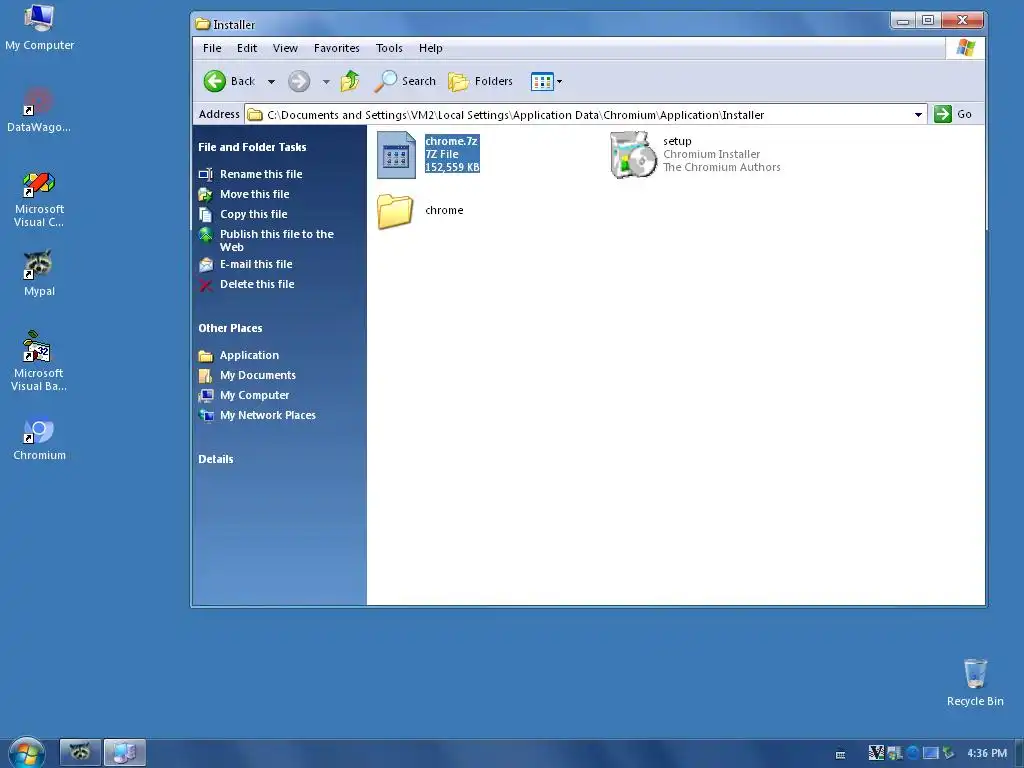Click the Copy this file icon
Image resolution: width=1024 pixels, height=768 pixels.
pyautogui.click(x=206, y=215)
